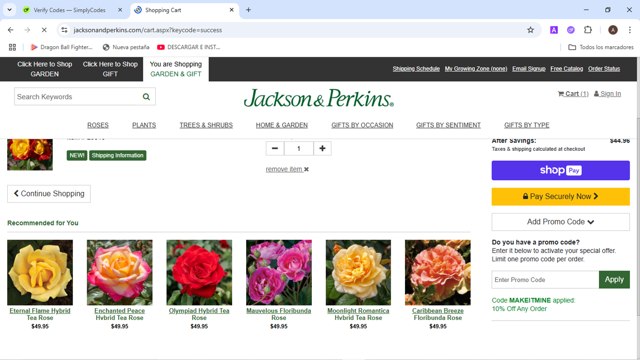The width and height of the screenshot is (640, 360).
Task: Open the site information icon in address bar
Action: [x=64, y=30]
